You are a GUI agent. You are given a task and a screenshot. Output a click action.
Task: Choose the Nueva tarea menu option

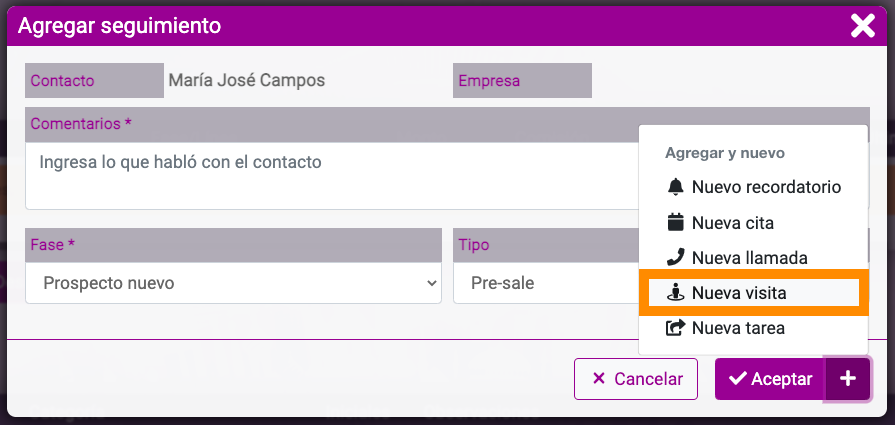(x=753, y=328)
